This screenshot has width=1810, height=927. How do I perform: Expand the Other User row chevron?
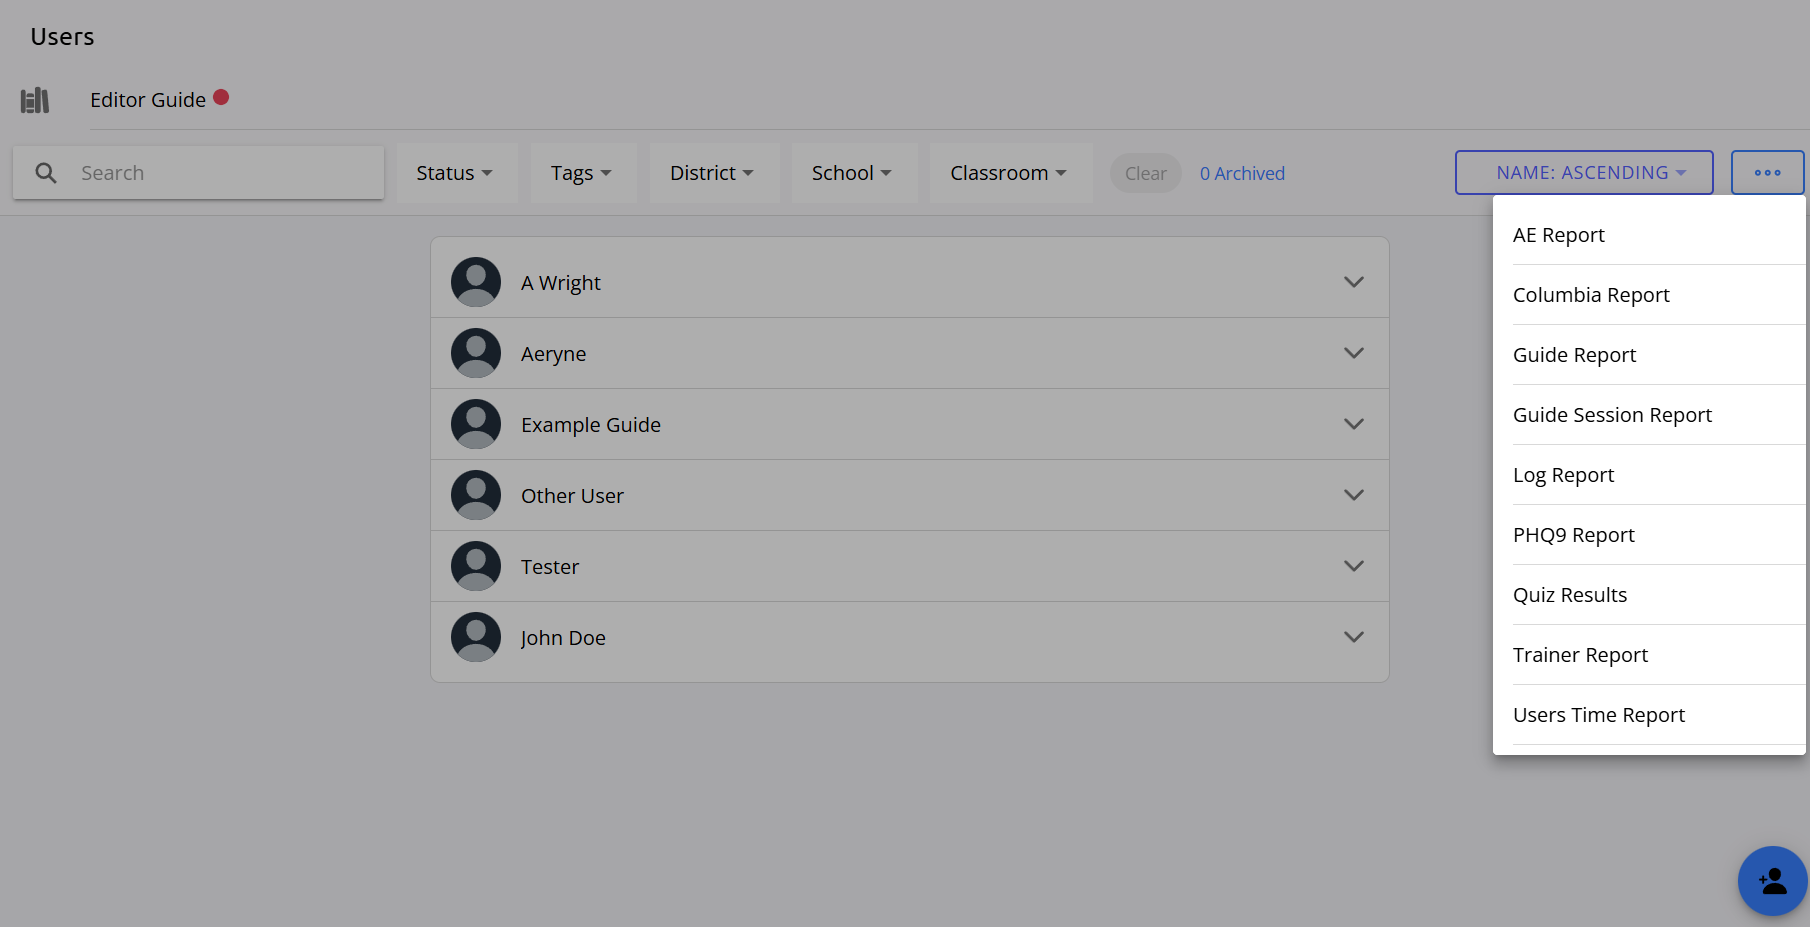click(1353, 495)
